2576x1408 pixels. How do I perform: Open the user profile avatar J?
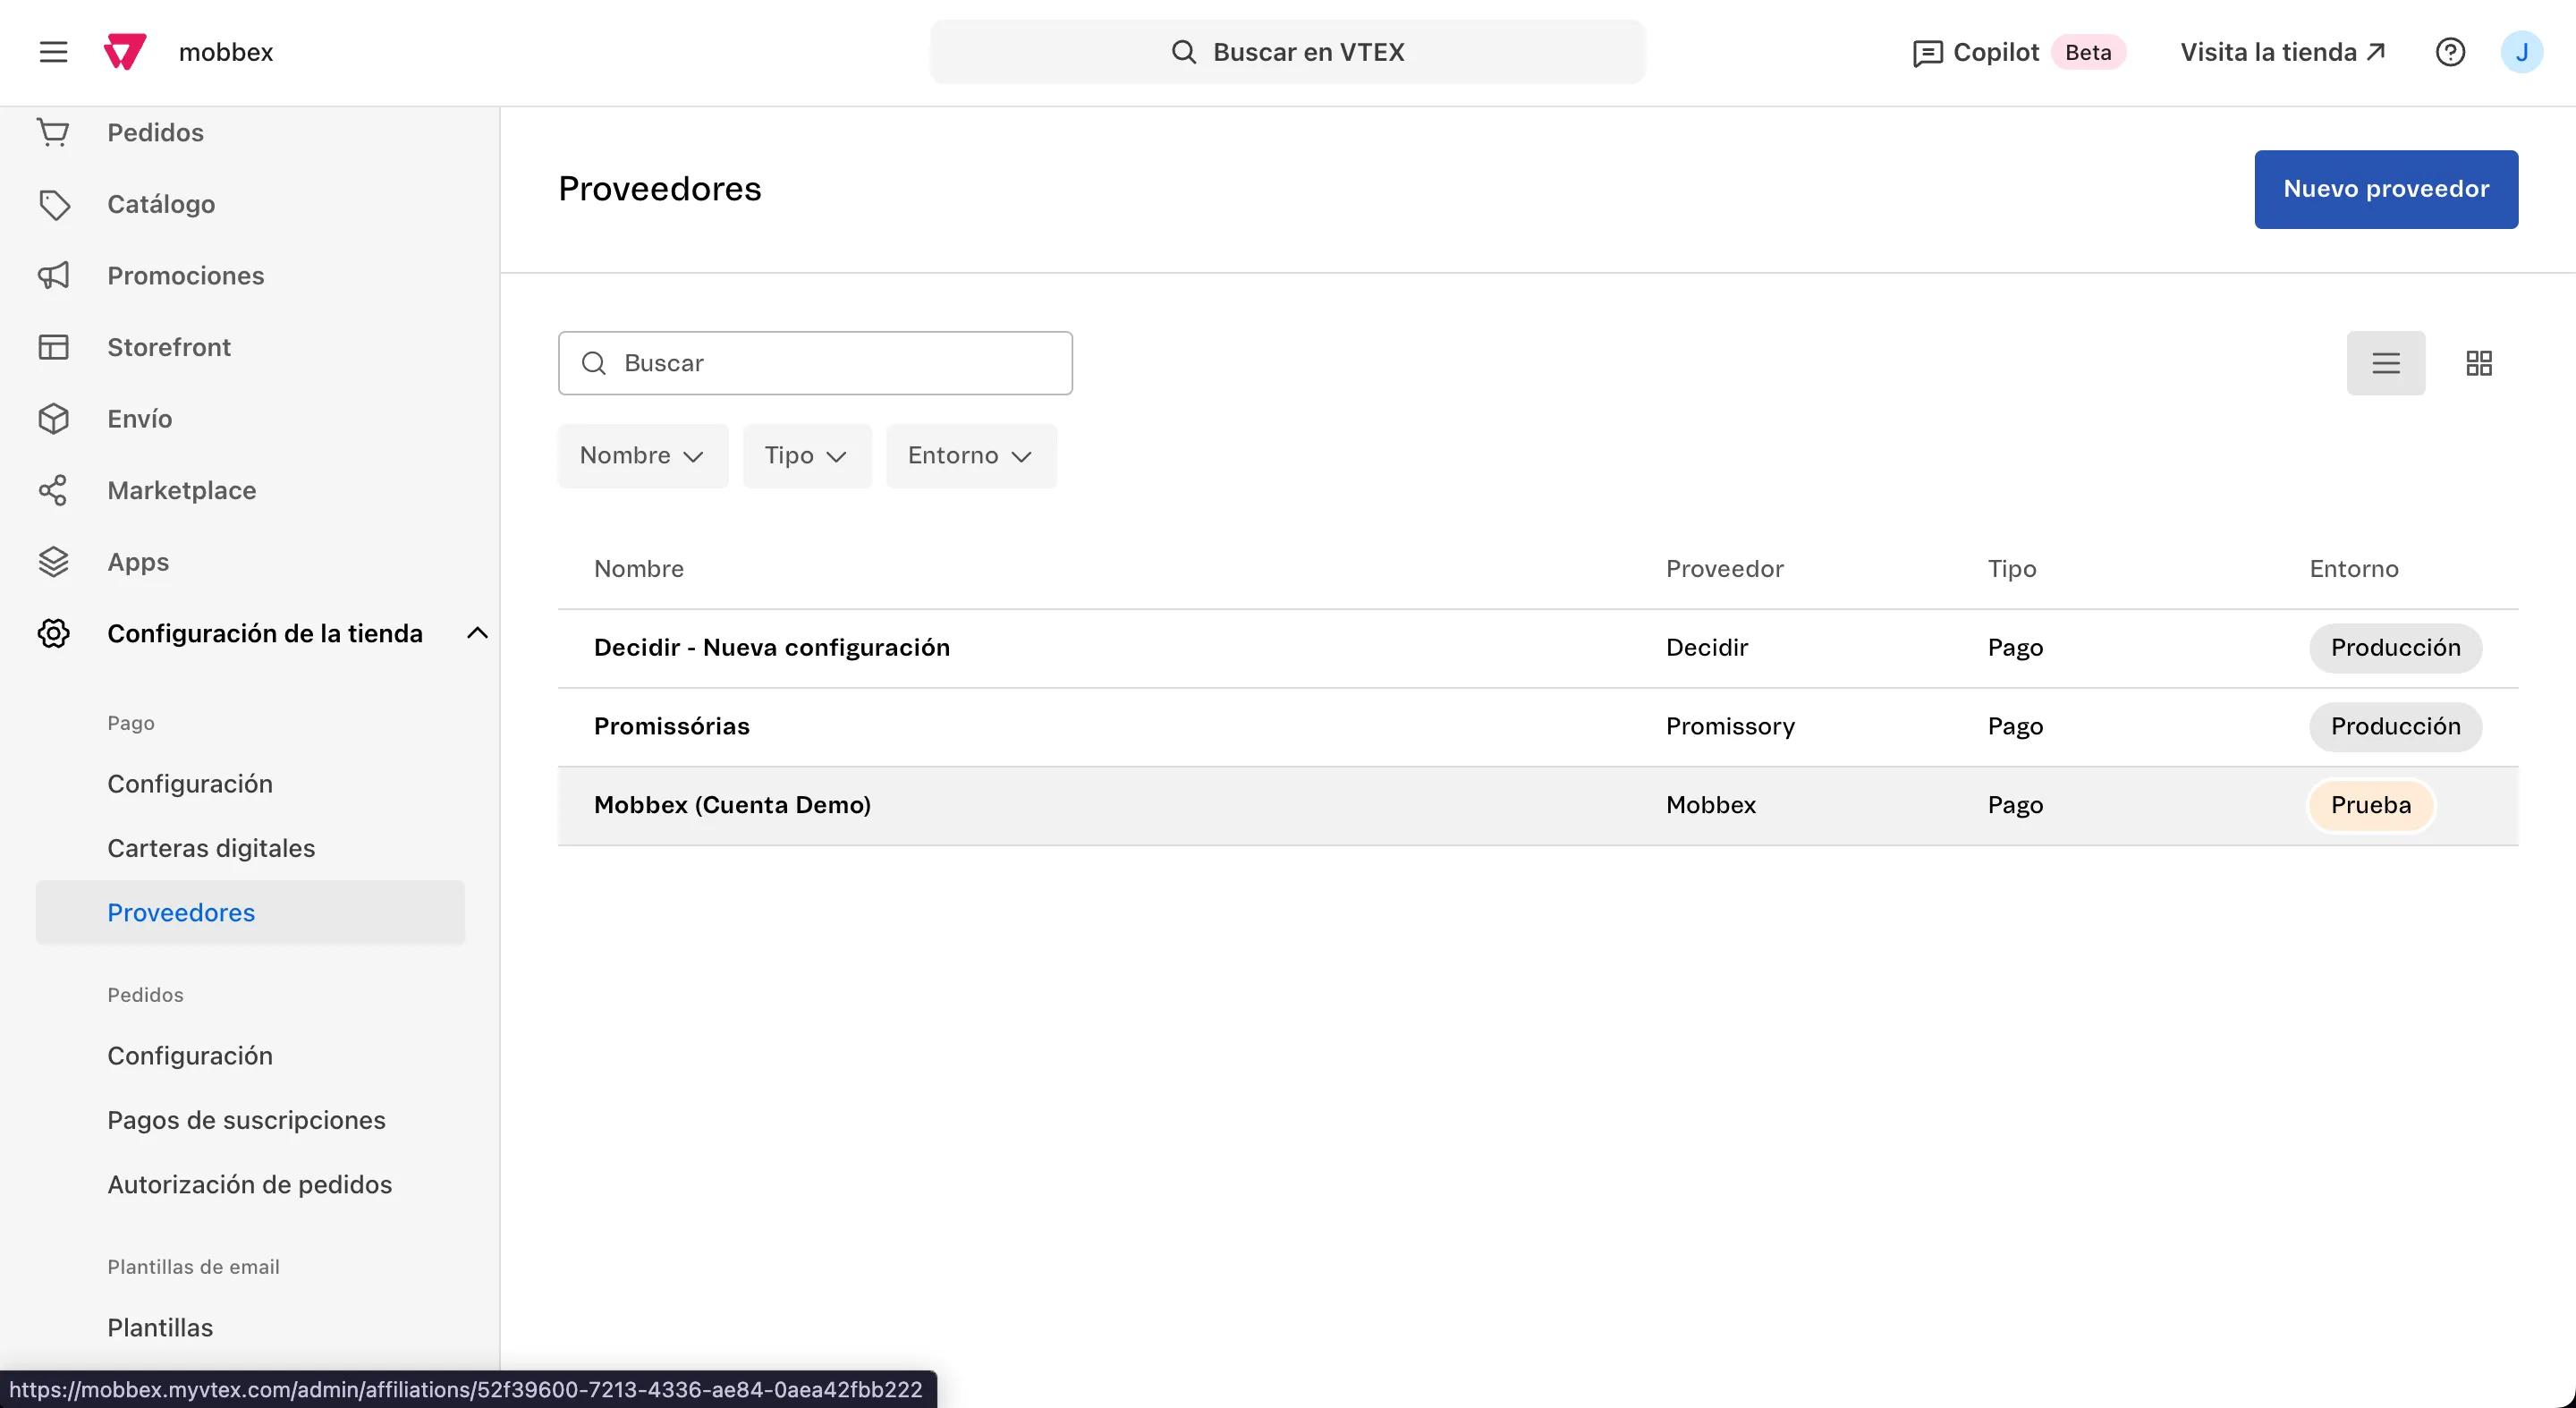point(2521,52)
